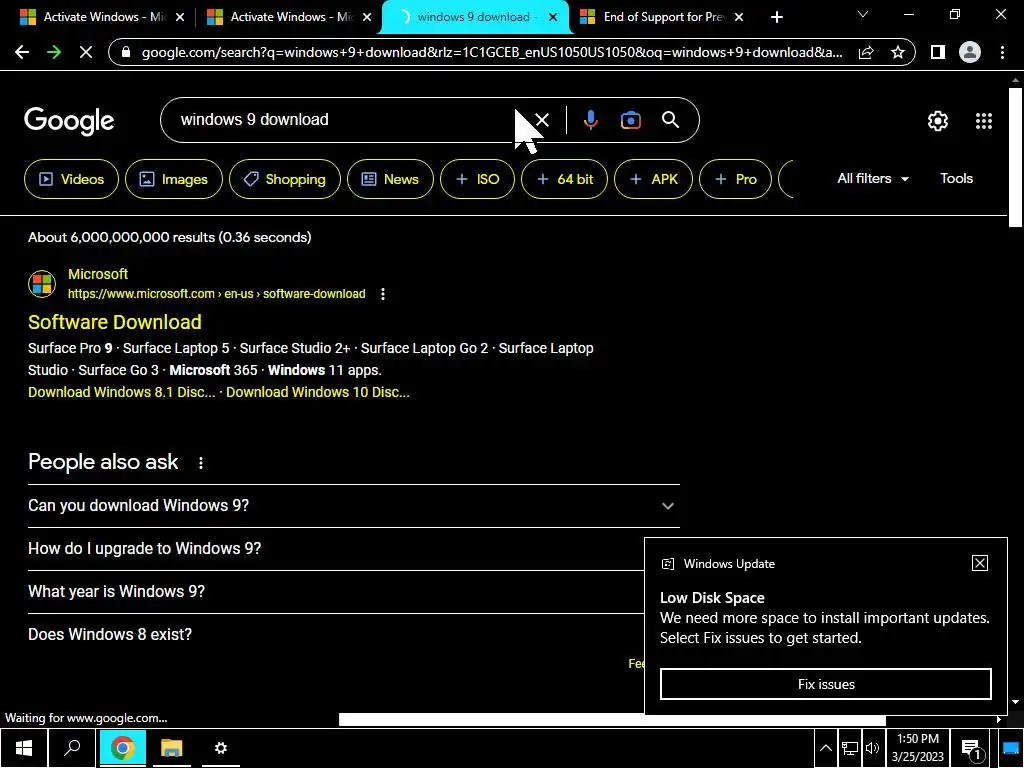This screenshot has width=1024, height=768.
Task: Filter results by Videos
Action: pos(71,179)
